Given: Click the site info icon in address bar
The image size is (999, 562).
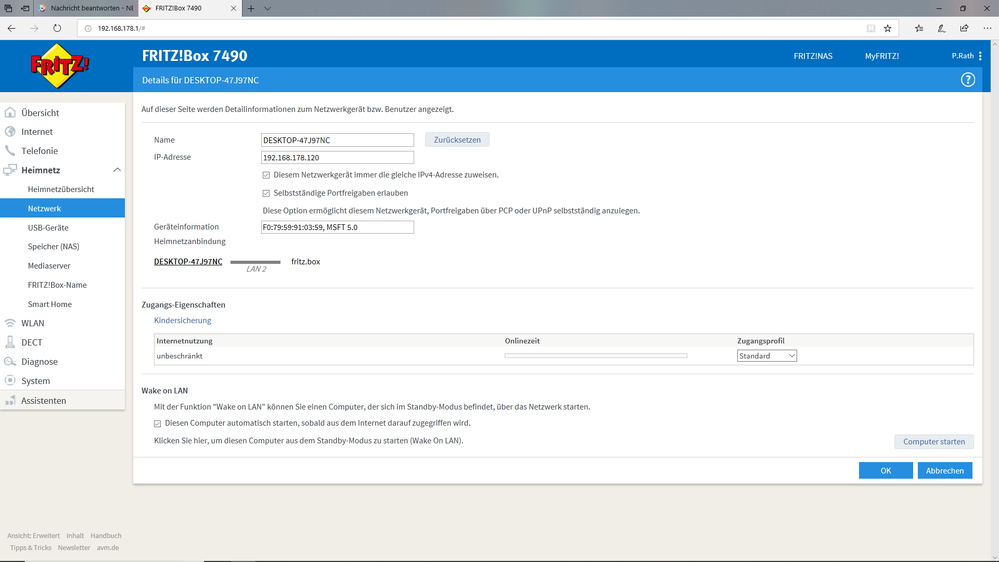Looking at the screenshot, I should point(88,28).
